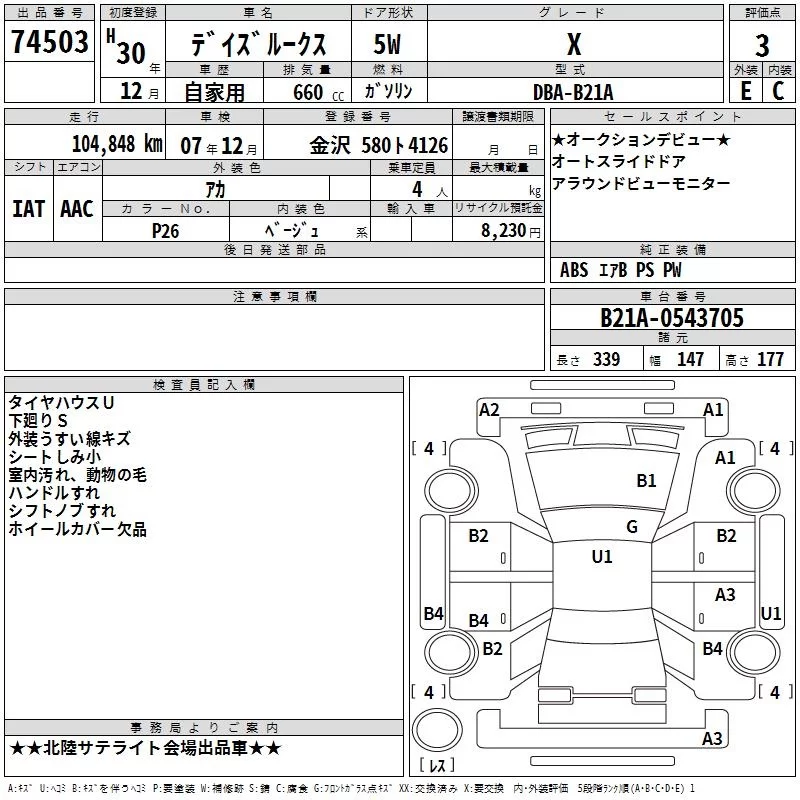
Task: Select the vehicle history value 自家用
Action: (x=214, y=92)
